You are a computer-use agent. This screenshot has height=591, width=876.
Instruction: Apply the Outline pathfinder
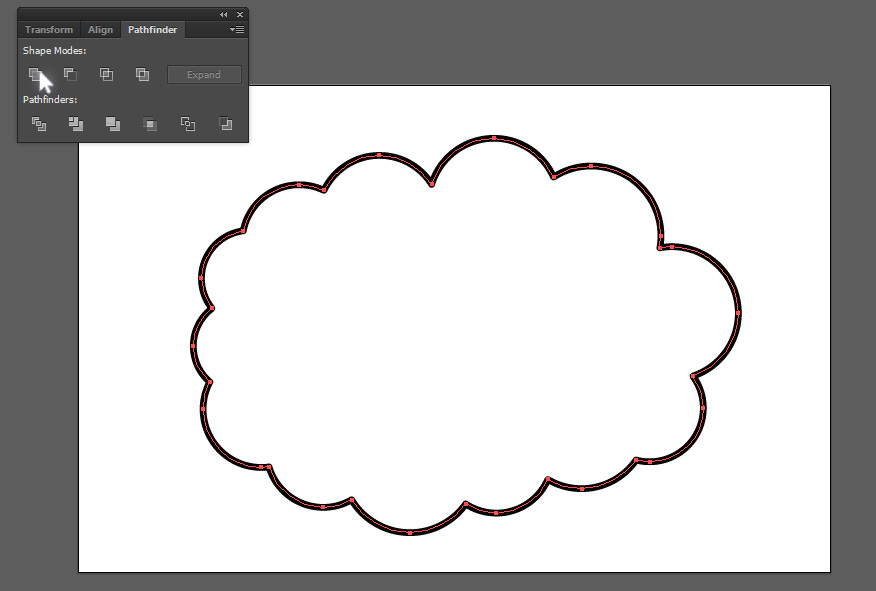point(188,123)
